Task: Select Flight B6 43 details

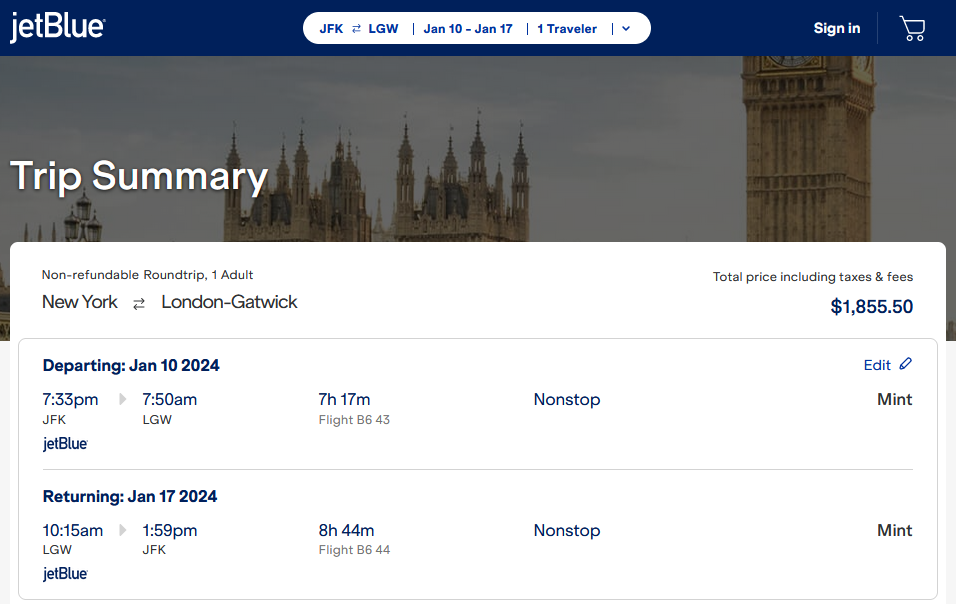Action: [354, 419]
